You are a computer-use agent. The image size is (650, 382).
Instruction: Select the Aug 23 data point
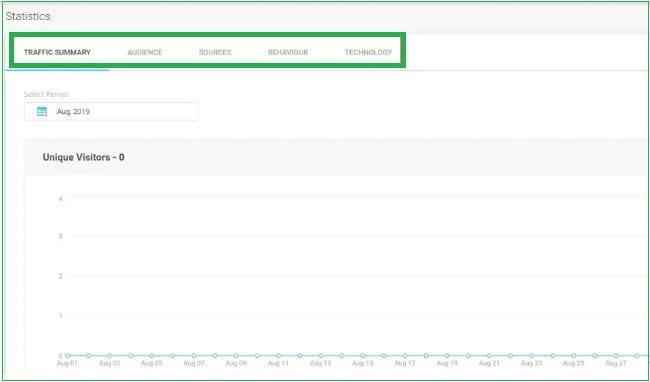point(531,355)
